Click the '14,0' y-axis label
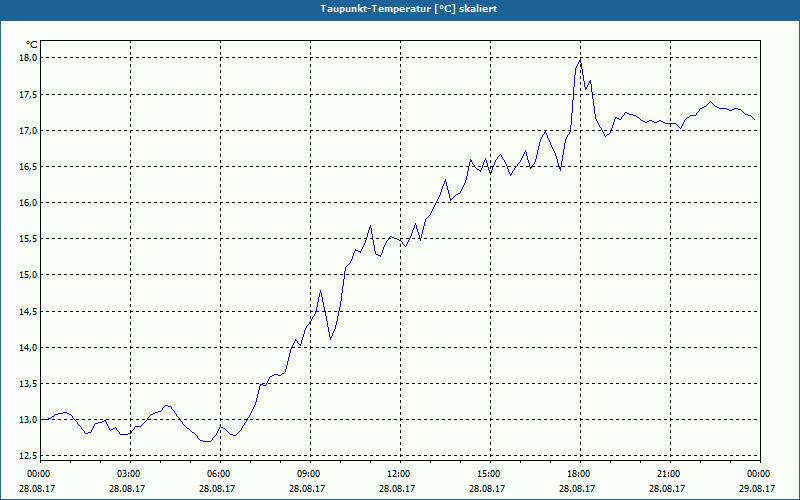The image size is (800, 500). [29, 347]
